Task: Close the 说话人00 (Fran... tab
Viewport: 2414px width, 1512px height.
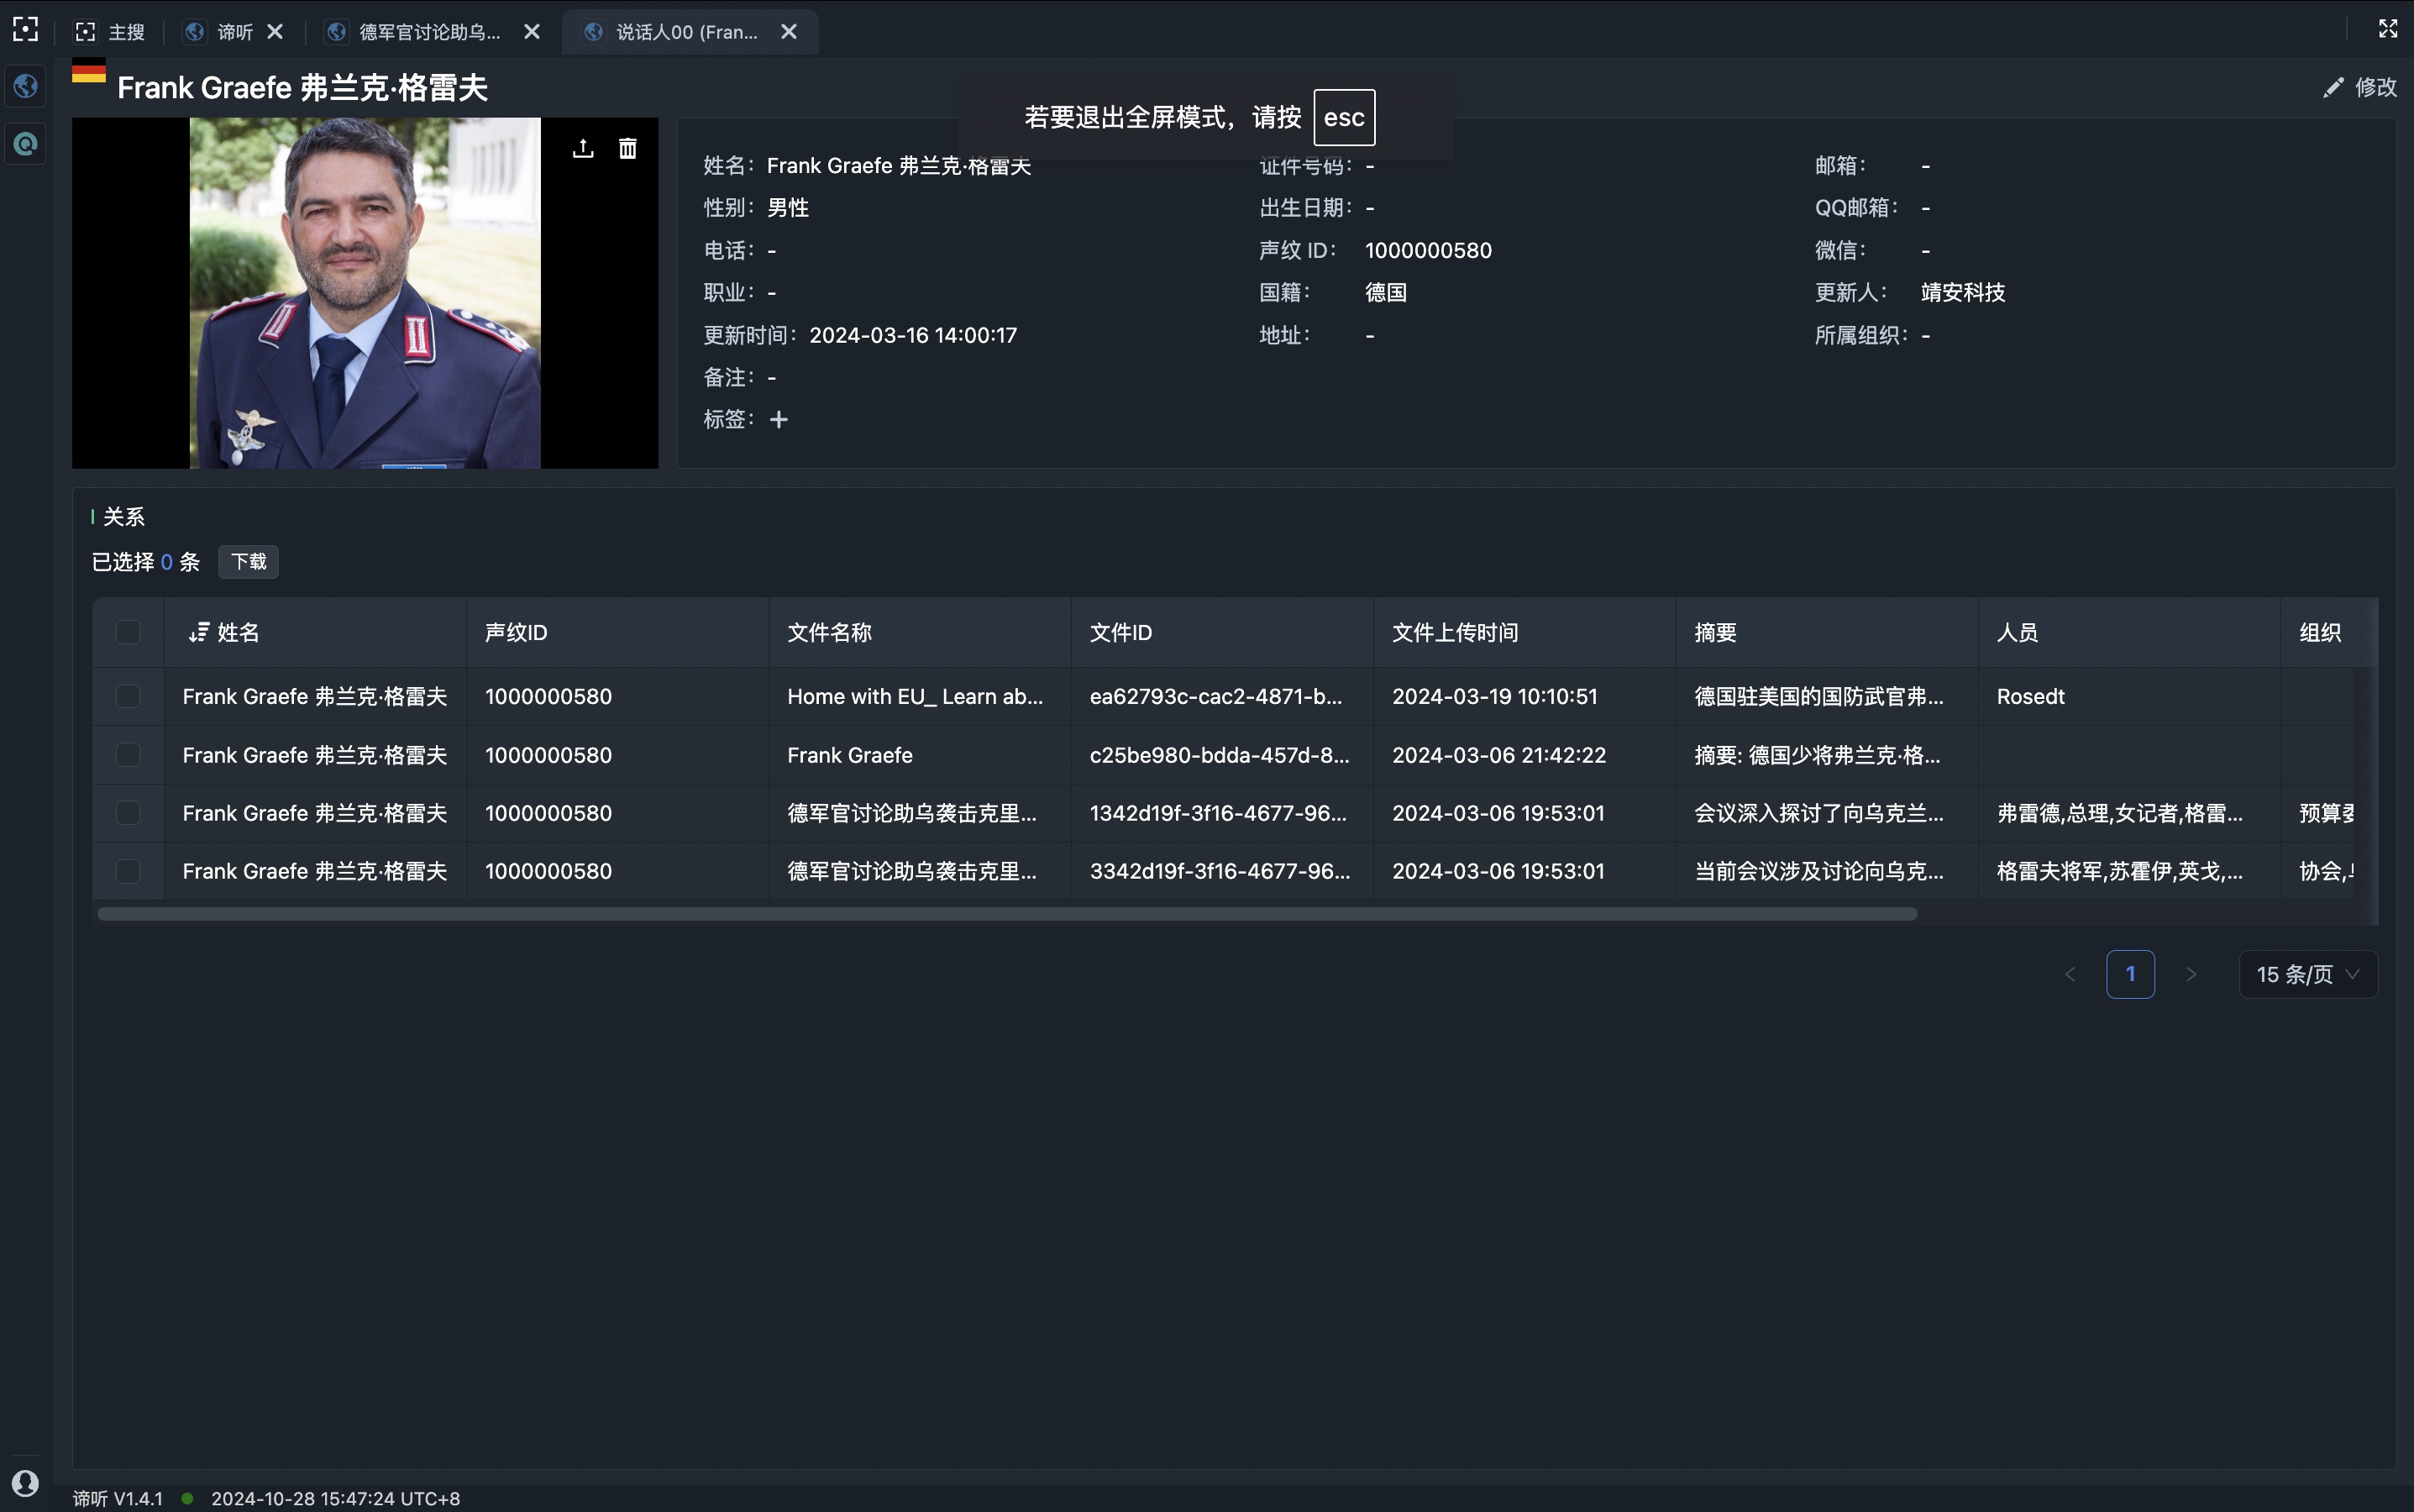Action: tap(789, 32)
